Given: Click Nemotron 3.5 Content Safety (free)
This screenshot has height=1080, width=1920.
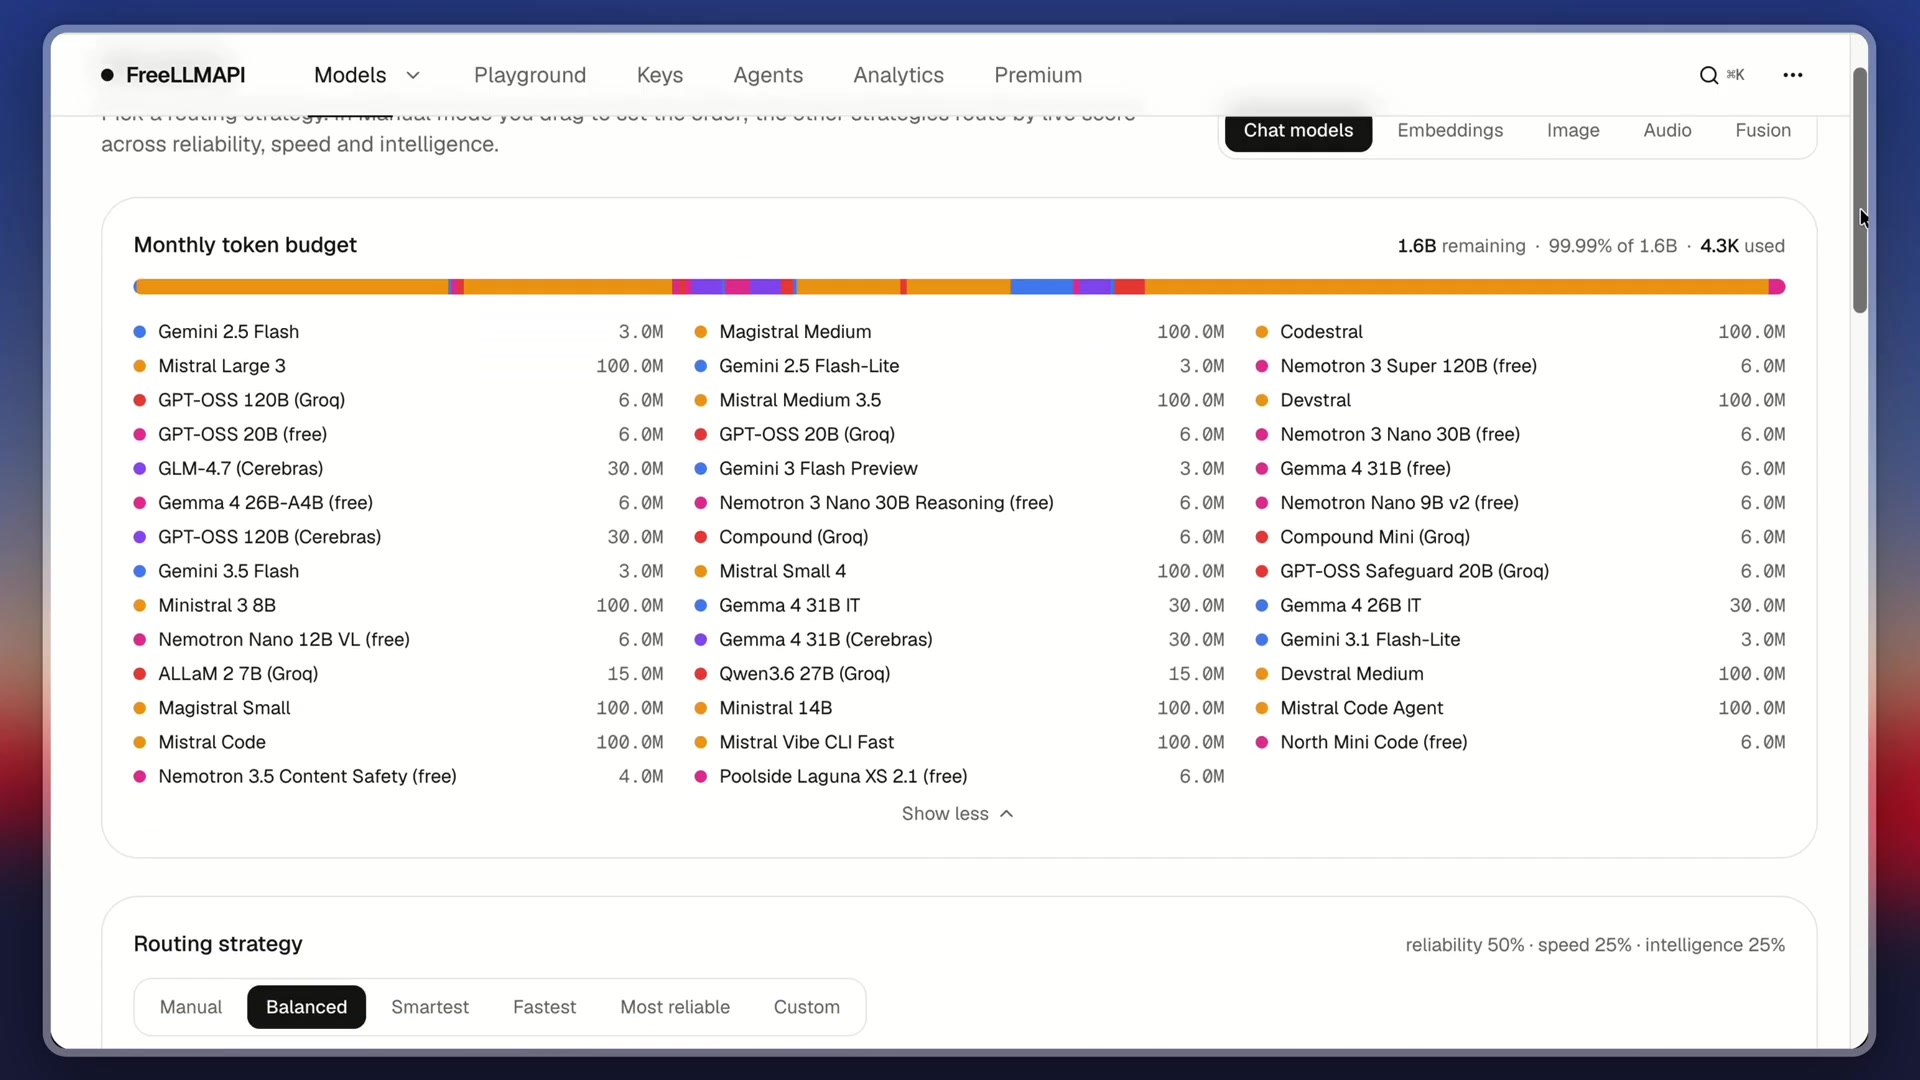Looking at the screenshot, I should [398, 776].
